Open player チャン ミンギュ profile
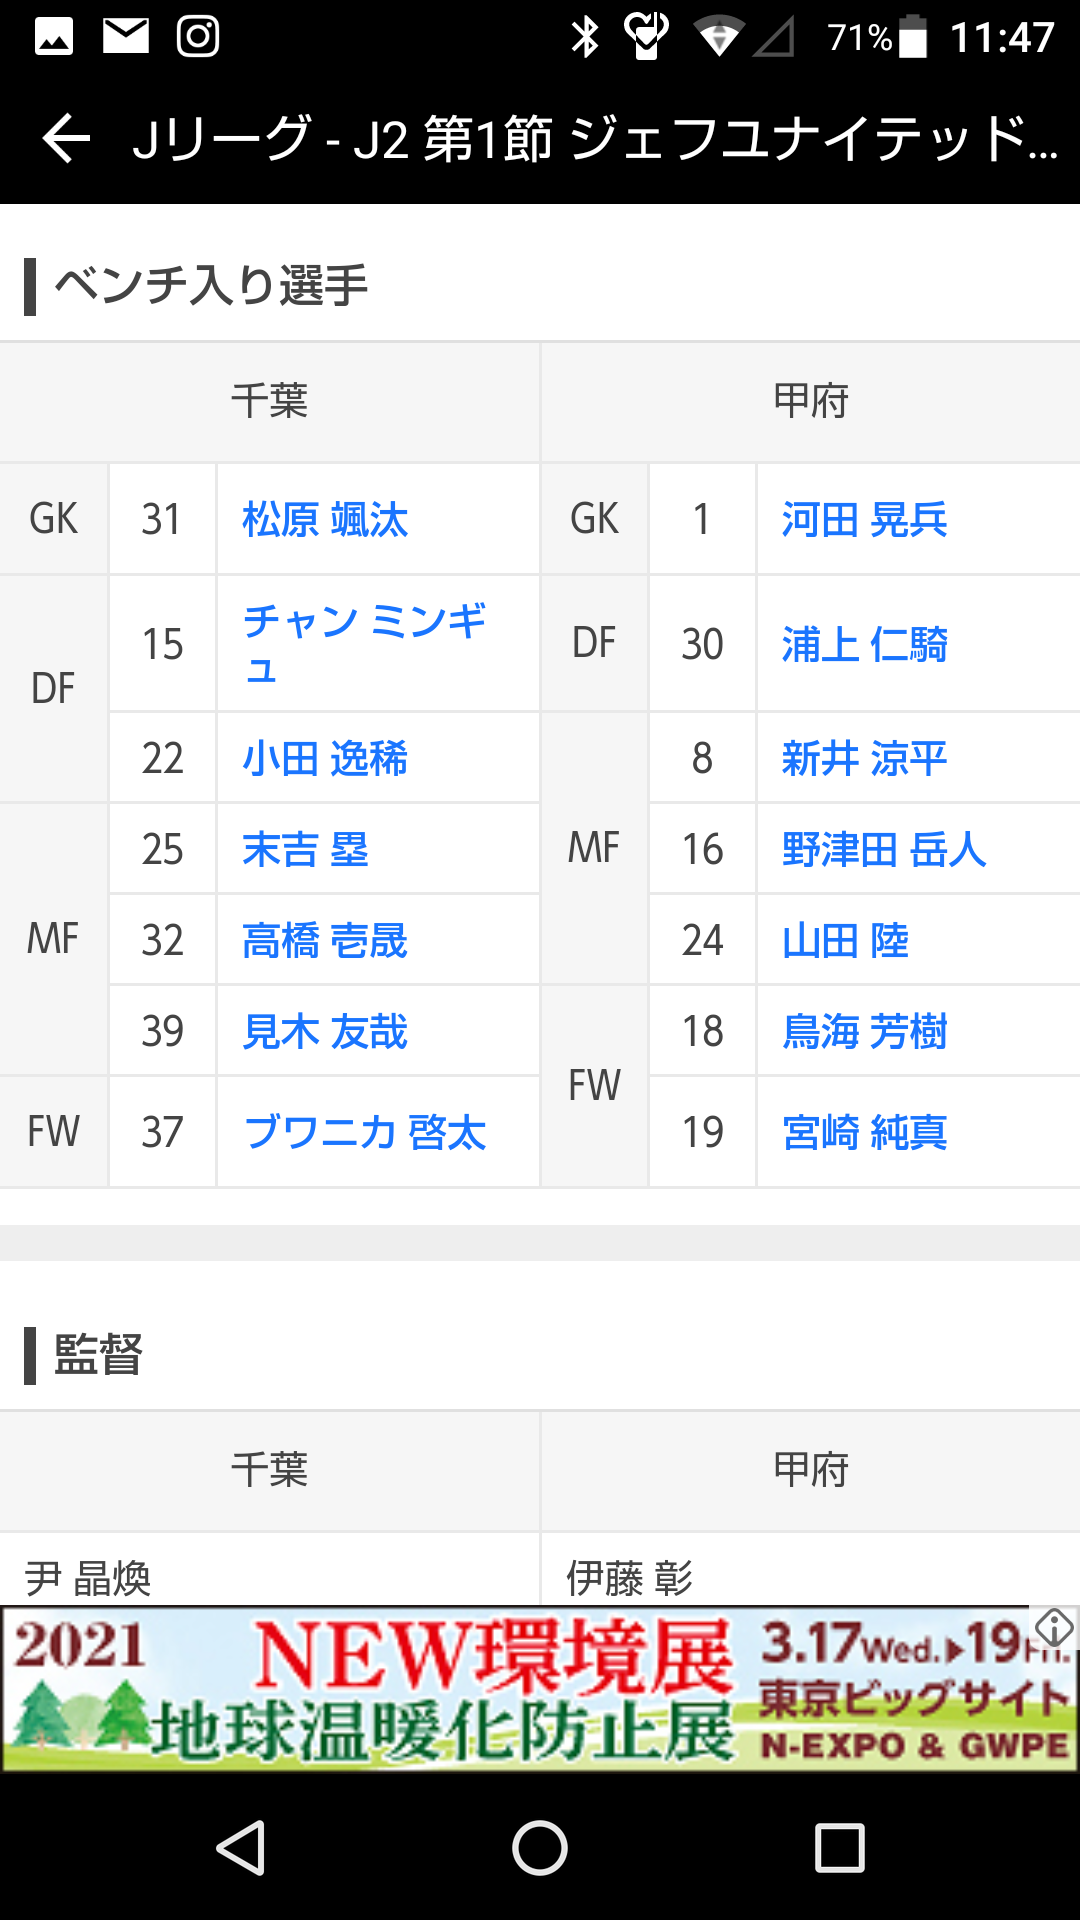The height and width of the screenshot is (1920, 1080). pyautogui.click(x=364, y=643)
